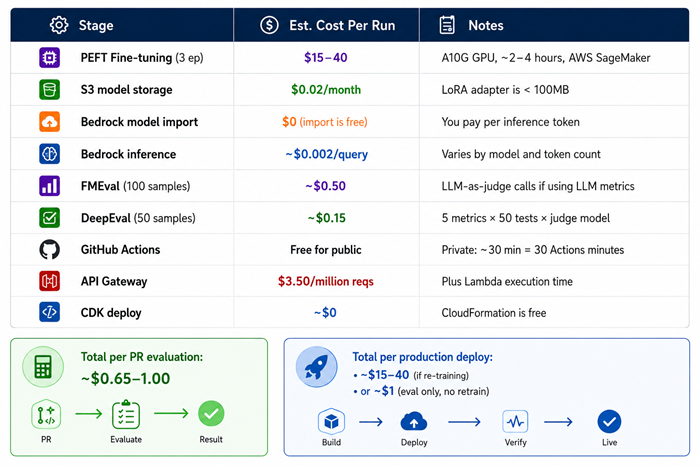Click the 'Total per PR evaluation:' heading
The height and width of the screenshot is (466, 700).
[x=142, y=357]
